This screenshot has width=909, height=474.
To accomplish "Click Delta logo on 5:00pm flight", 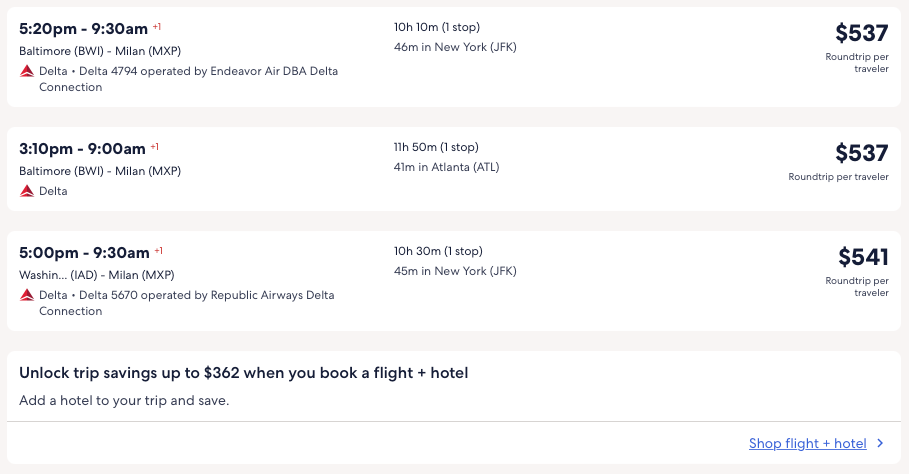I will coord(27,295).
